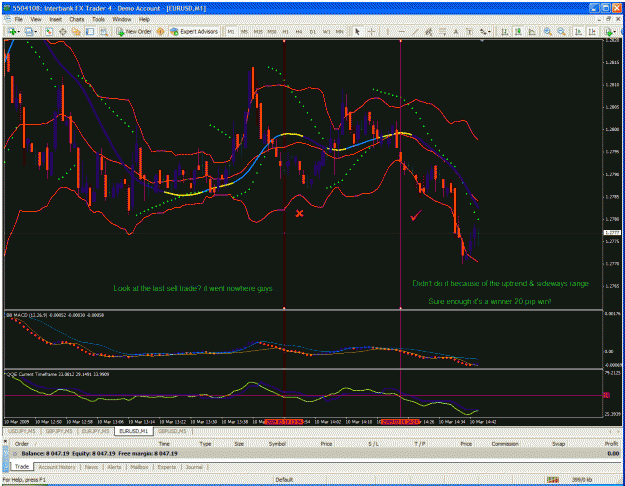Select the vertical line drawing tool
This screenshot has width=625, height=486.
pos(387,31)
